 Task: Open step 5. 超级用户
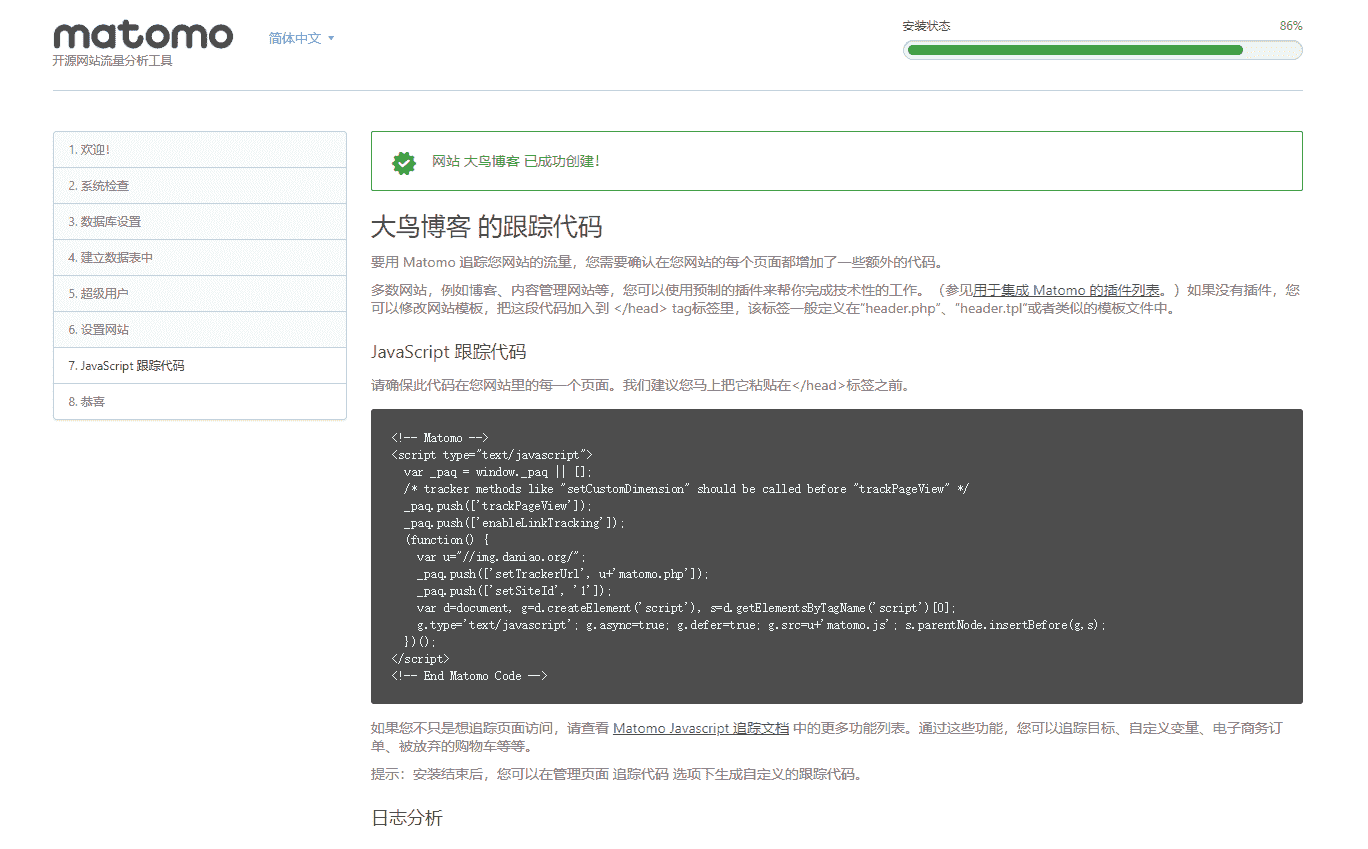click(200, 294)
